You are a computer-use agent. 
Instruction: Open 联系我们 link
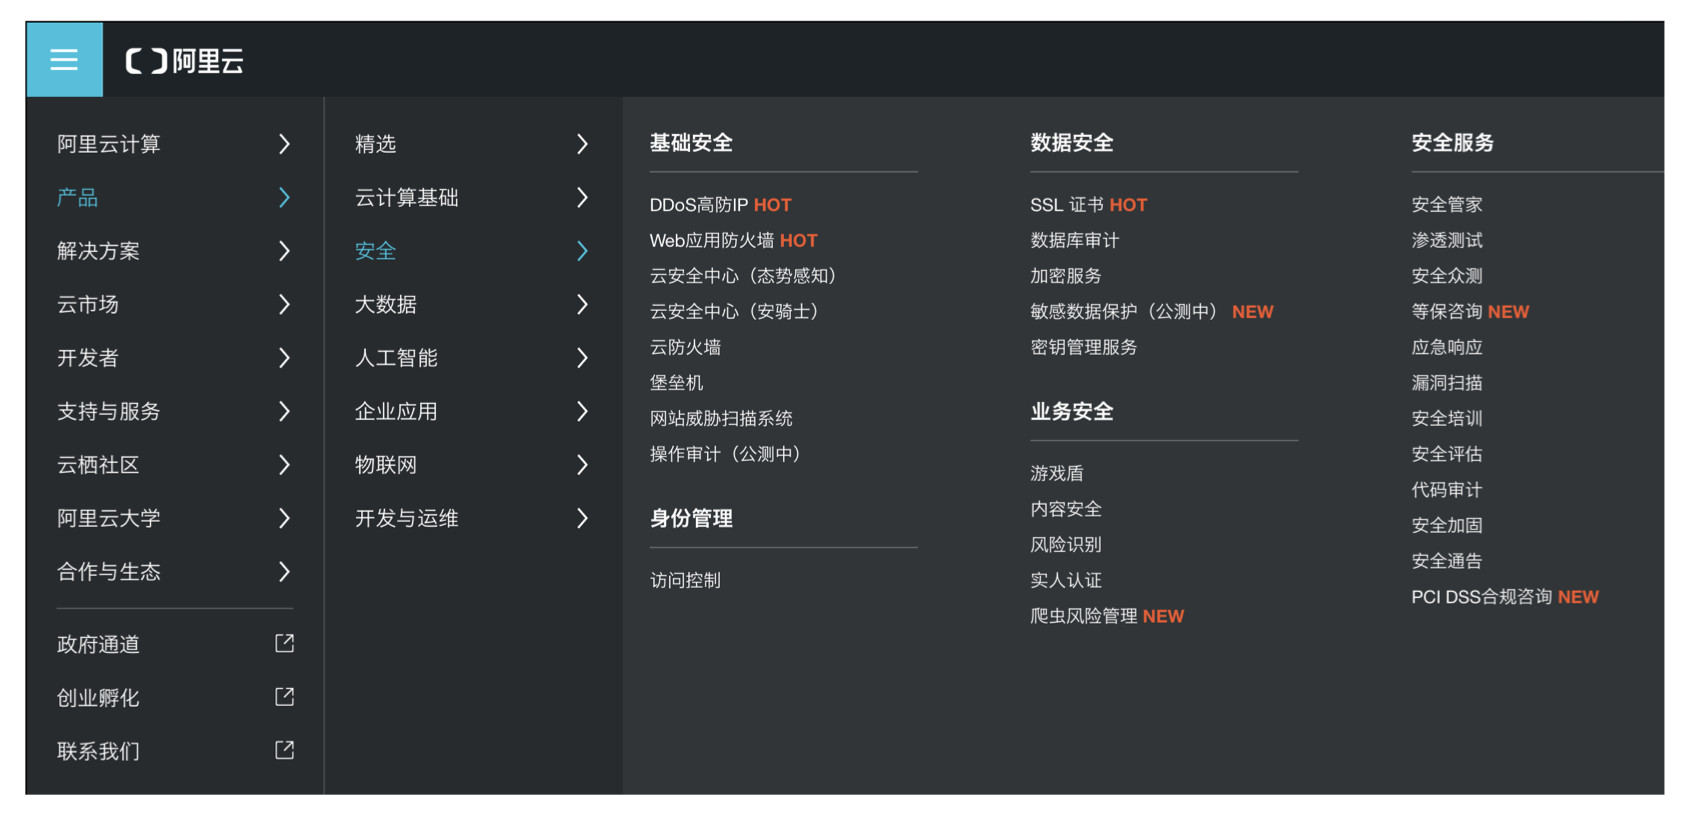98,751
